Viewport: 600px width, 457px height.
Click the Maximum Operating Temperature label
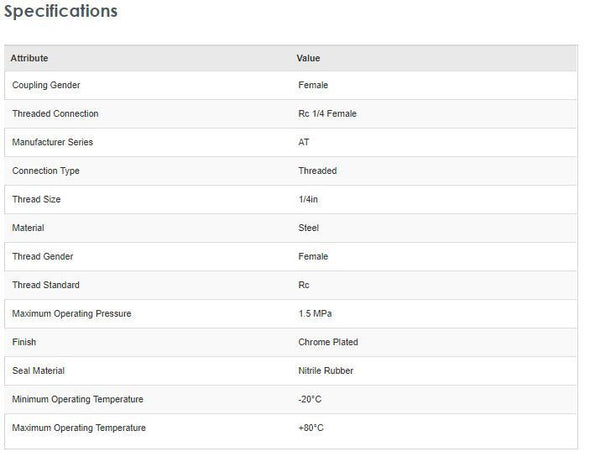click(79, 428)
